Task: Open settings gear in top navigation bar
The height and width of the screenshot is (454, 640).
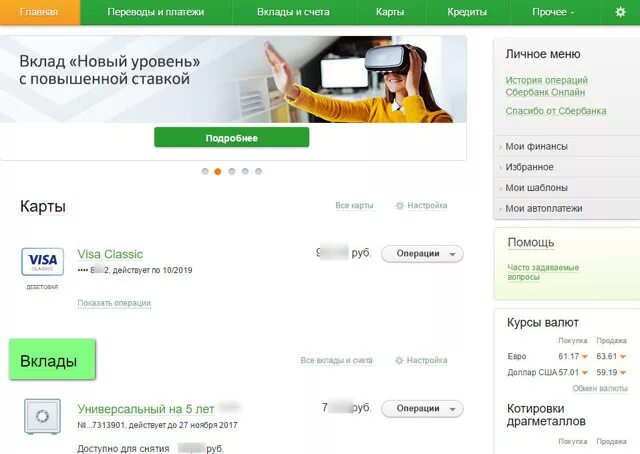Action: click(x=620, y=12)
